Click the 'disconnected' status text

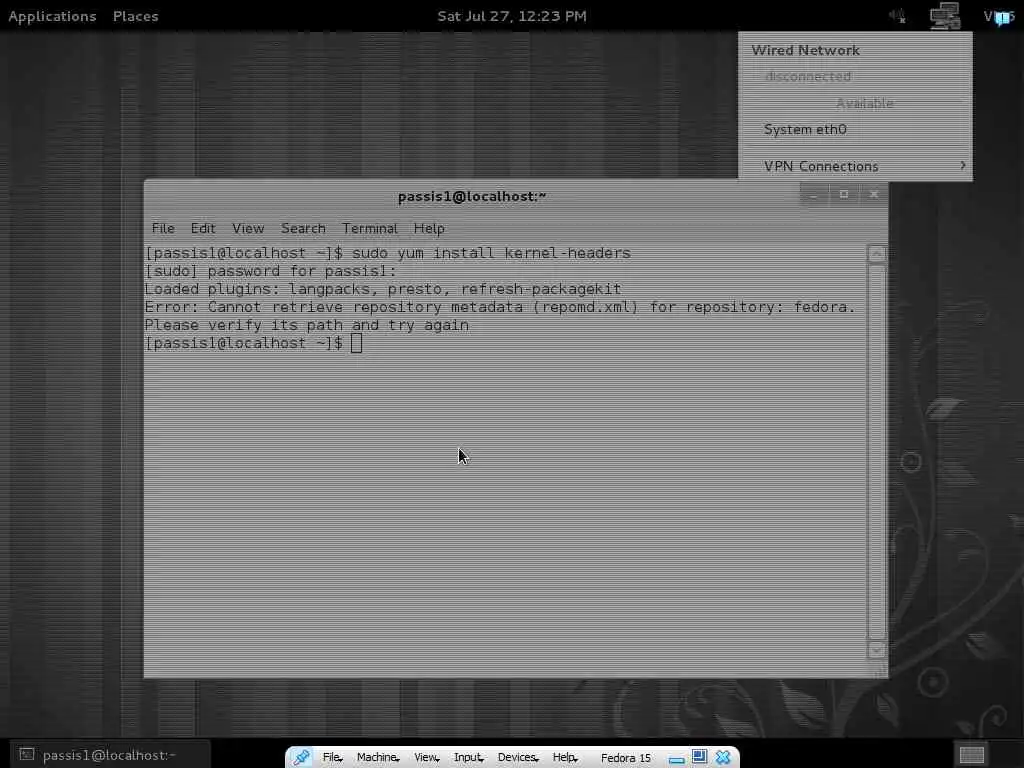(x=808, y=76)
